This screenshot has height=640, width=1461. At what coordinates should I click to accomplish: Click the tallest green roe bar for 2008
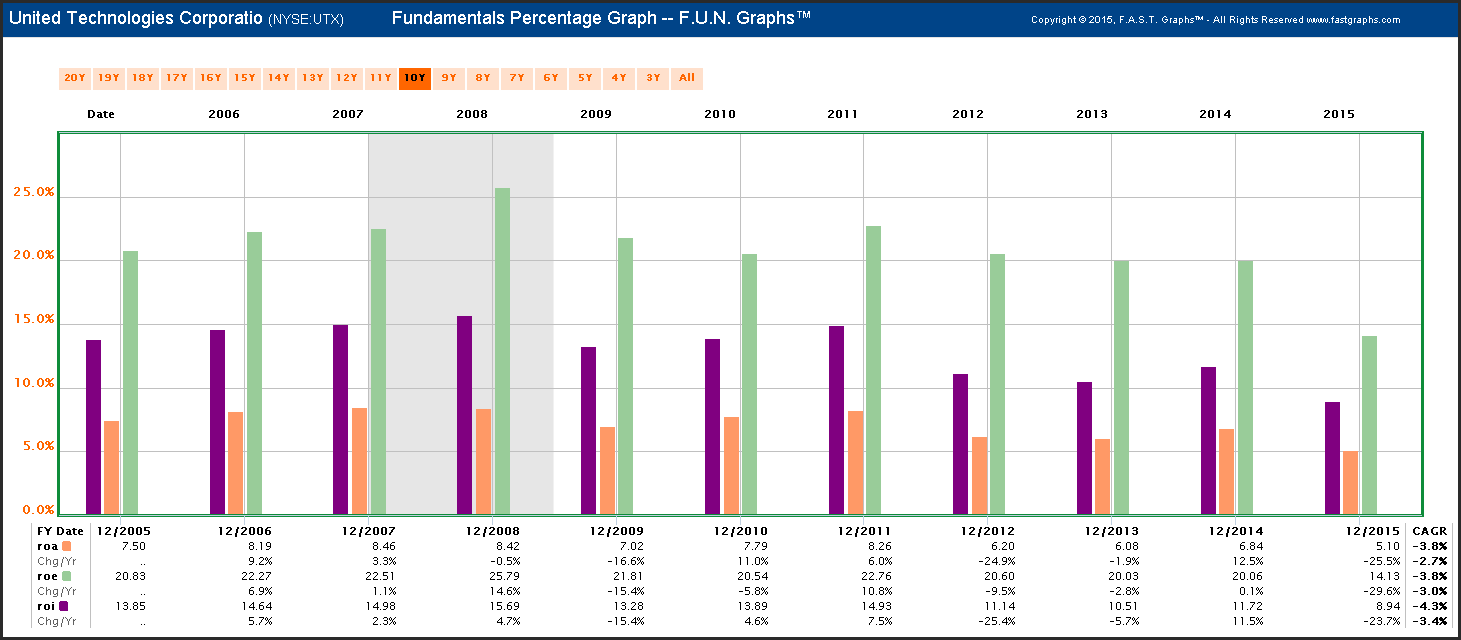[x=502, y=350]
